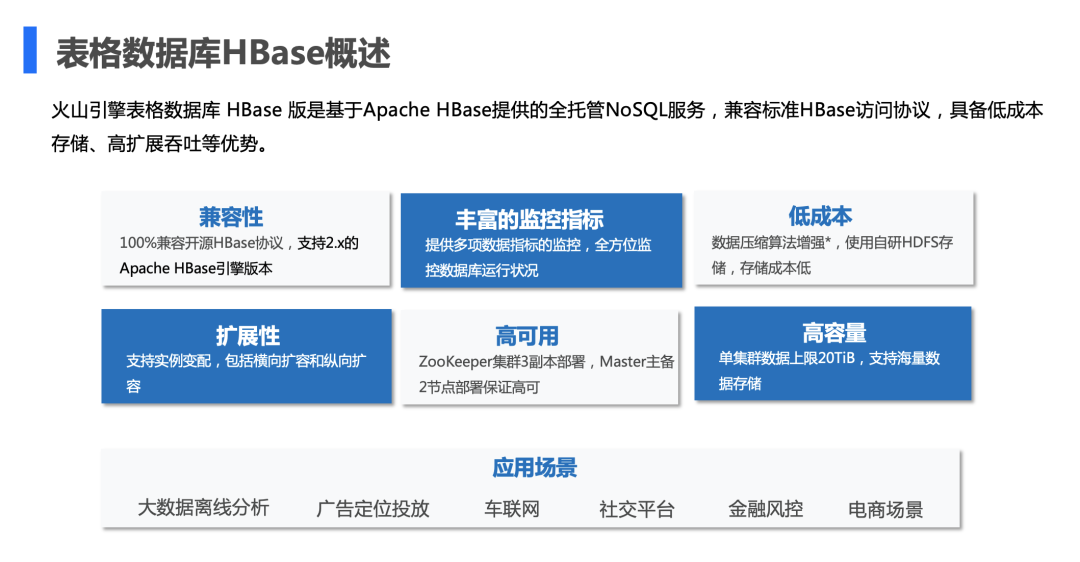Select the 丰富的监控指标 blue card
The height and width of the screenshot is (562, 1080).
click(541, 240)
